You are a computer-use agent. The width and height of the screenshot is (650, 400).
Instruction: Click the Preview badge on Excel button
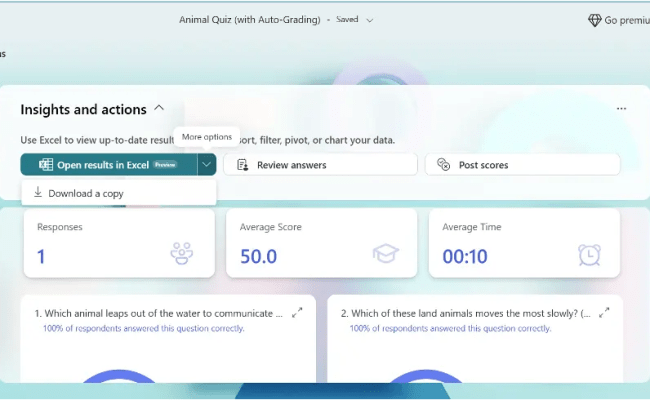click(165, 165)
